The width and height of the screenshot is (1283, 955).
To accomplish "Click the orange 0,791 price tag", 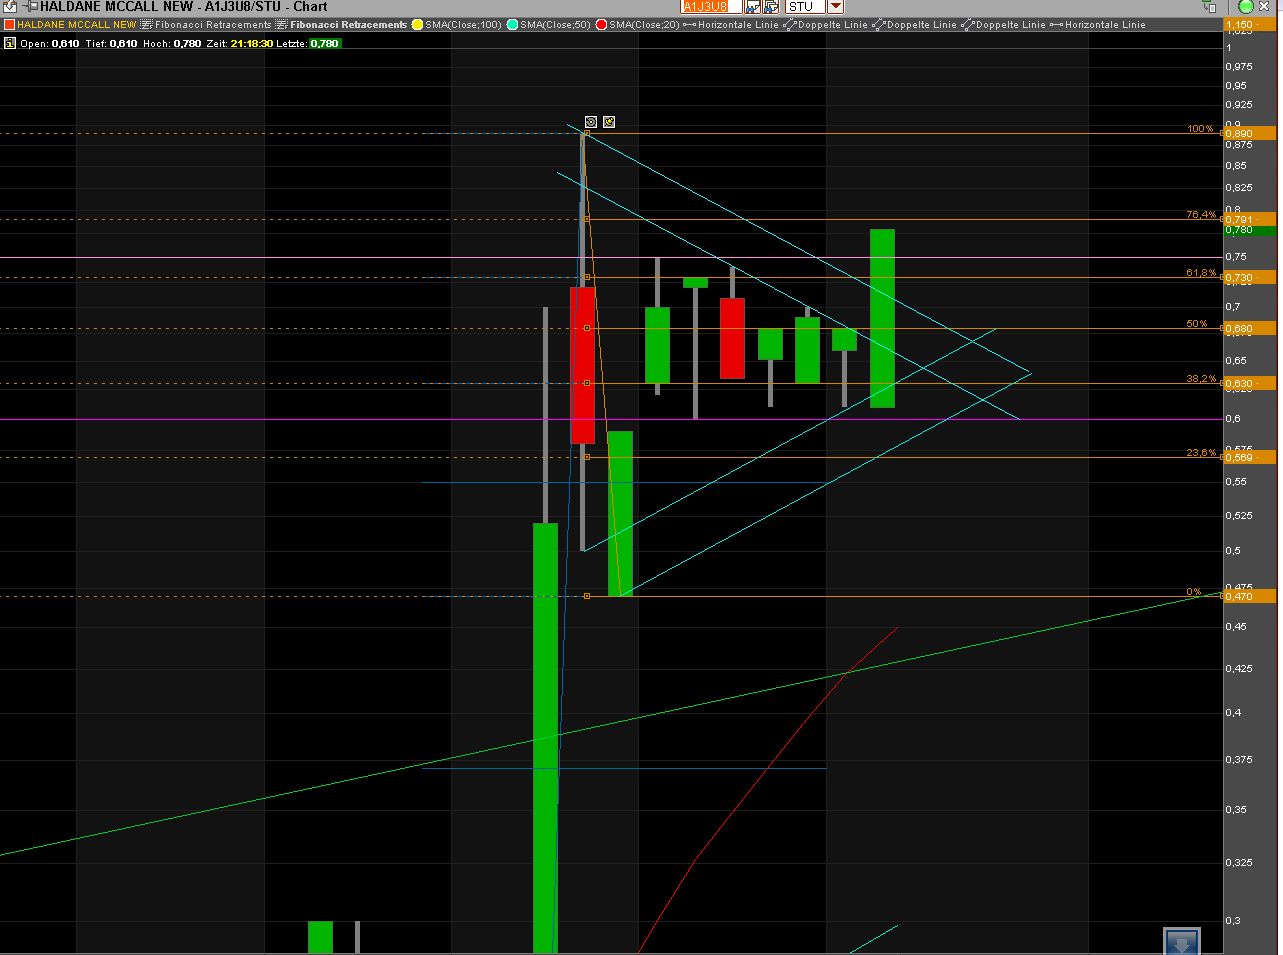I will 1250,219.
